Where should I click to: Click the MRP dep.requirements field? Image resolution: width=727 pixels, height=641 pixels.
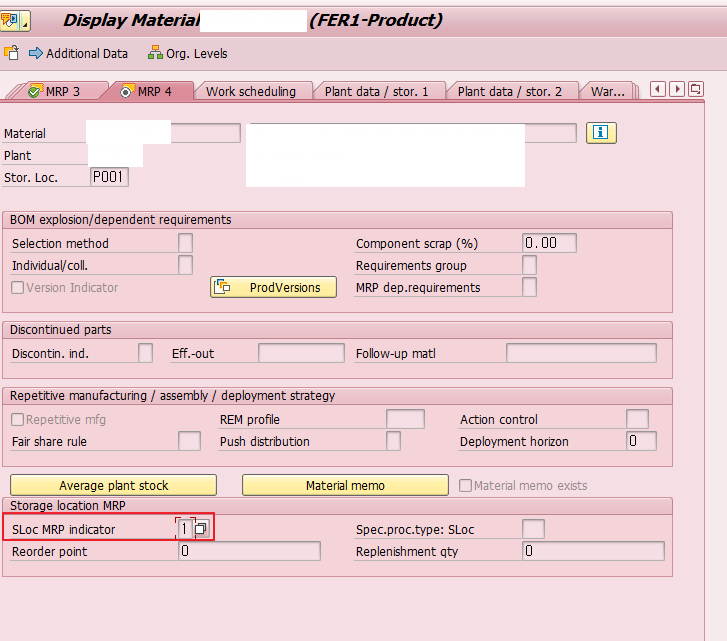(529, 287)
